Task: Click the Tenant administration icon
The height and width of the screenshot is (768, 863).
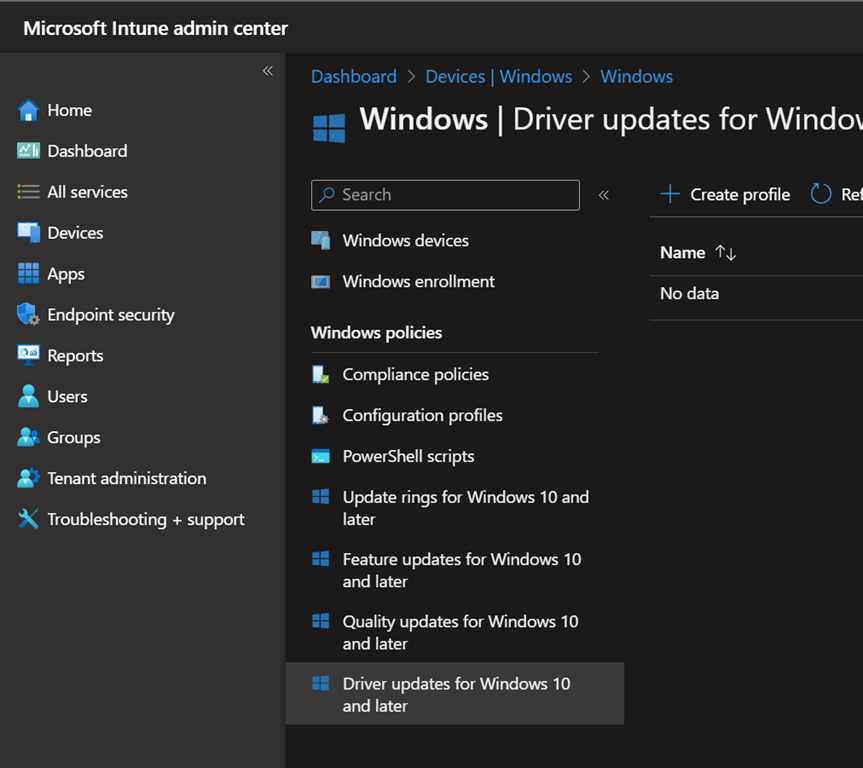Action: (x=28, y=479)
